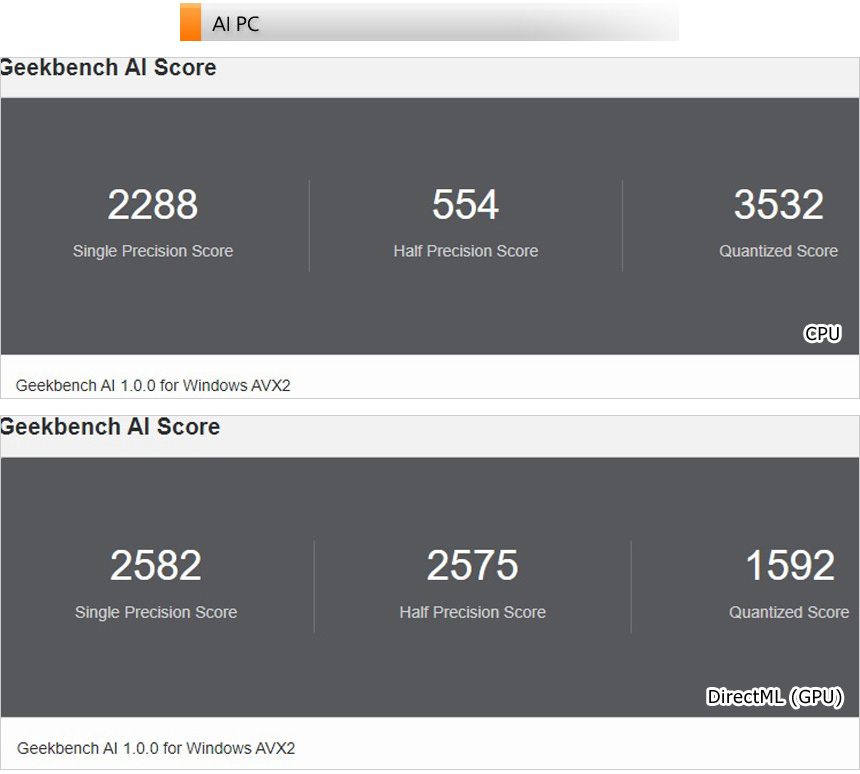Image resolution: width=860 pixels, height=774 pixels.
Task: Select the GPU Single Precision Score 2582
Action: pos(156,566)
